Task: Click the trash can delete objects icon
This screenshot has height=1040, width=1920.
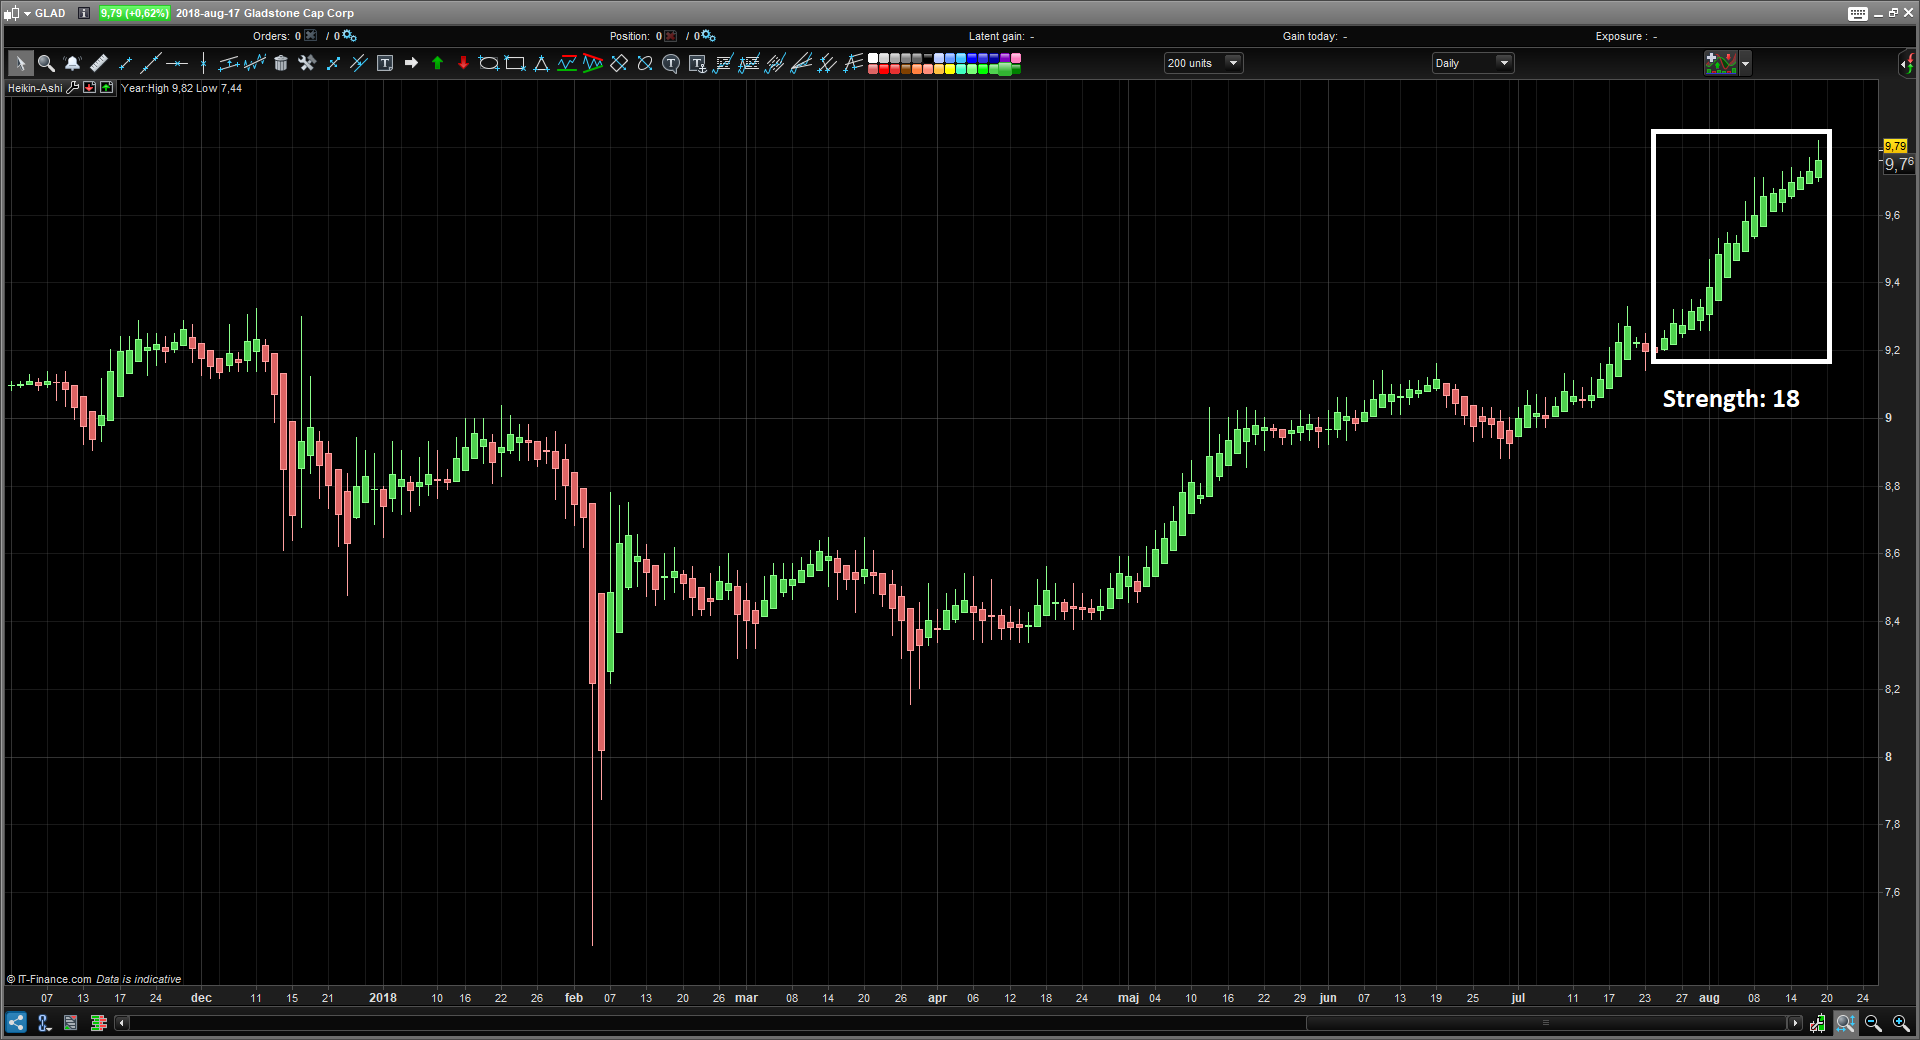Action: click(281, 63)
